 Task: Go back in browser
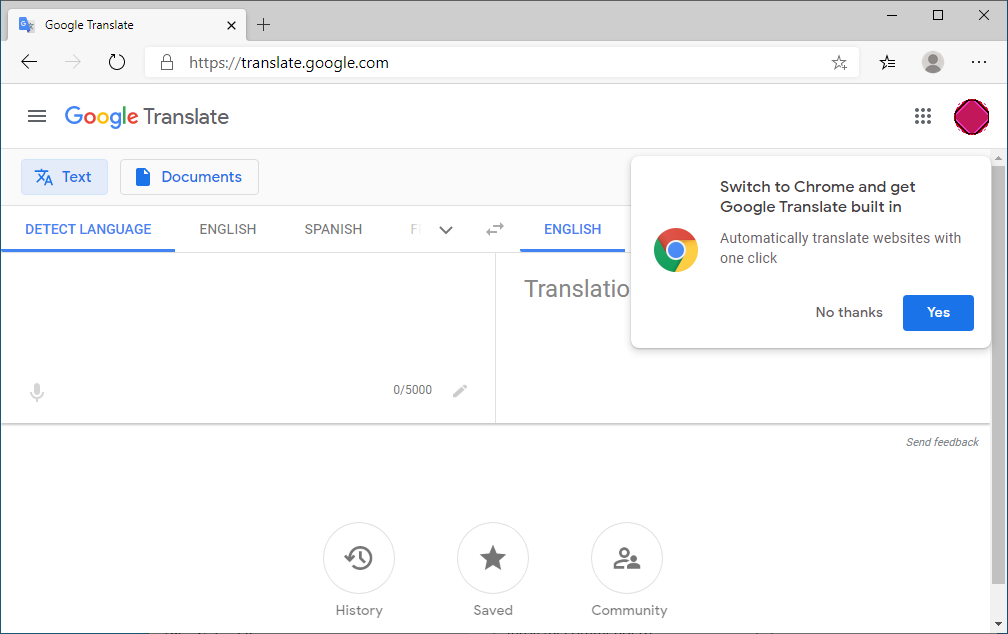coord(30,62)
